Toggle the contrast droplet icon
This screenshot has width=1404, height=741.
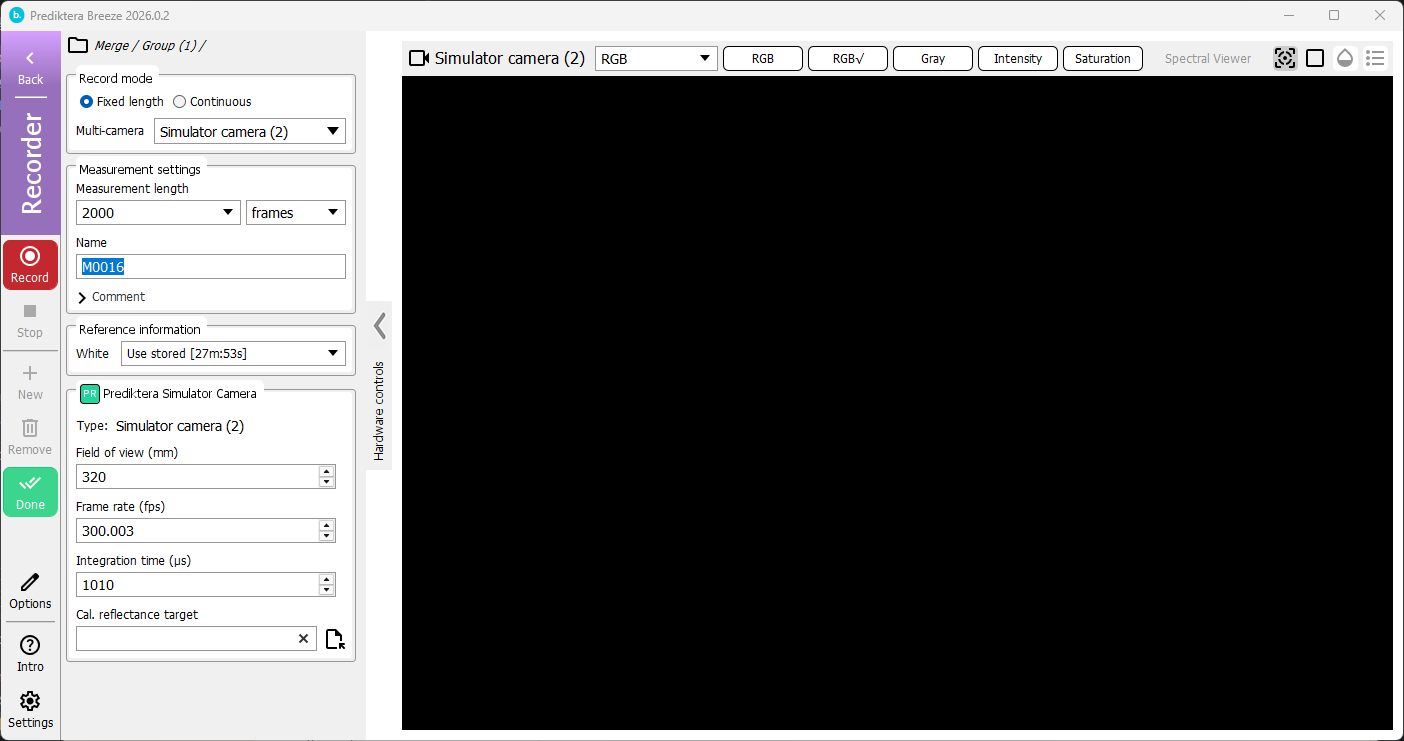[1344, 57]
